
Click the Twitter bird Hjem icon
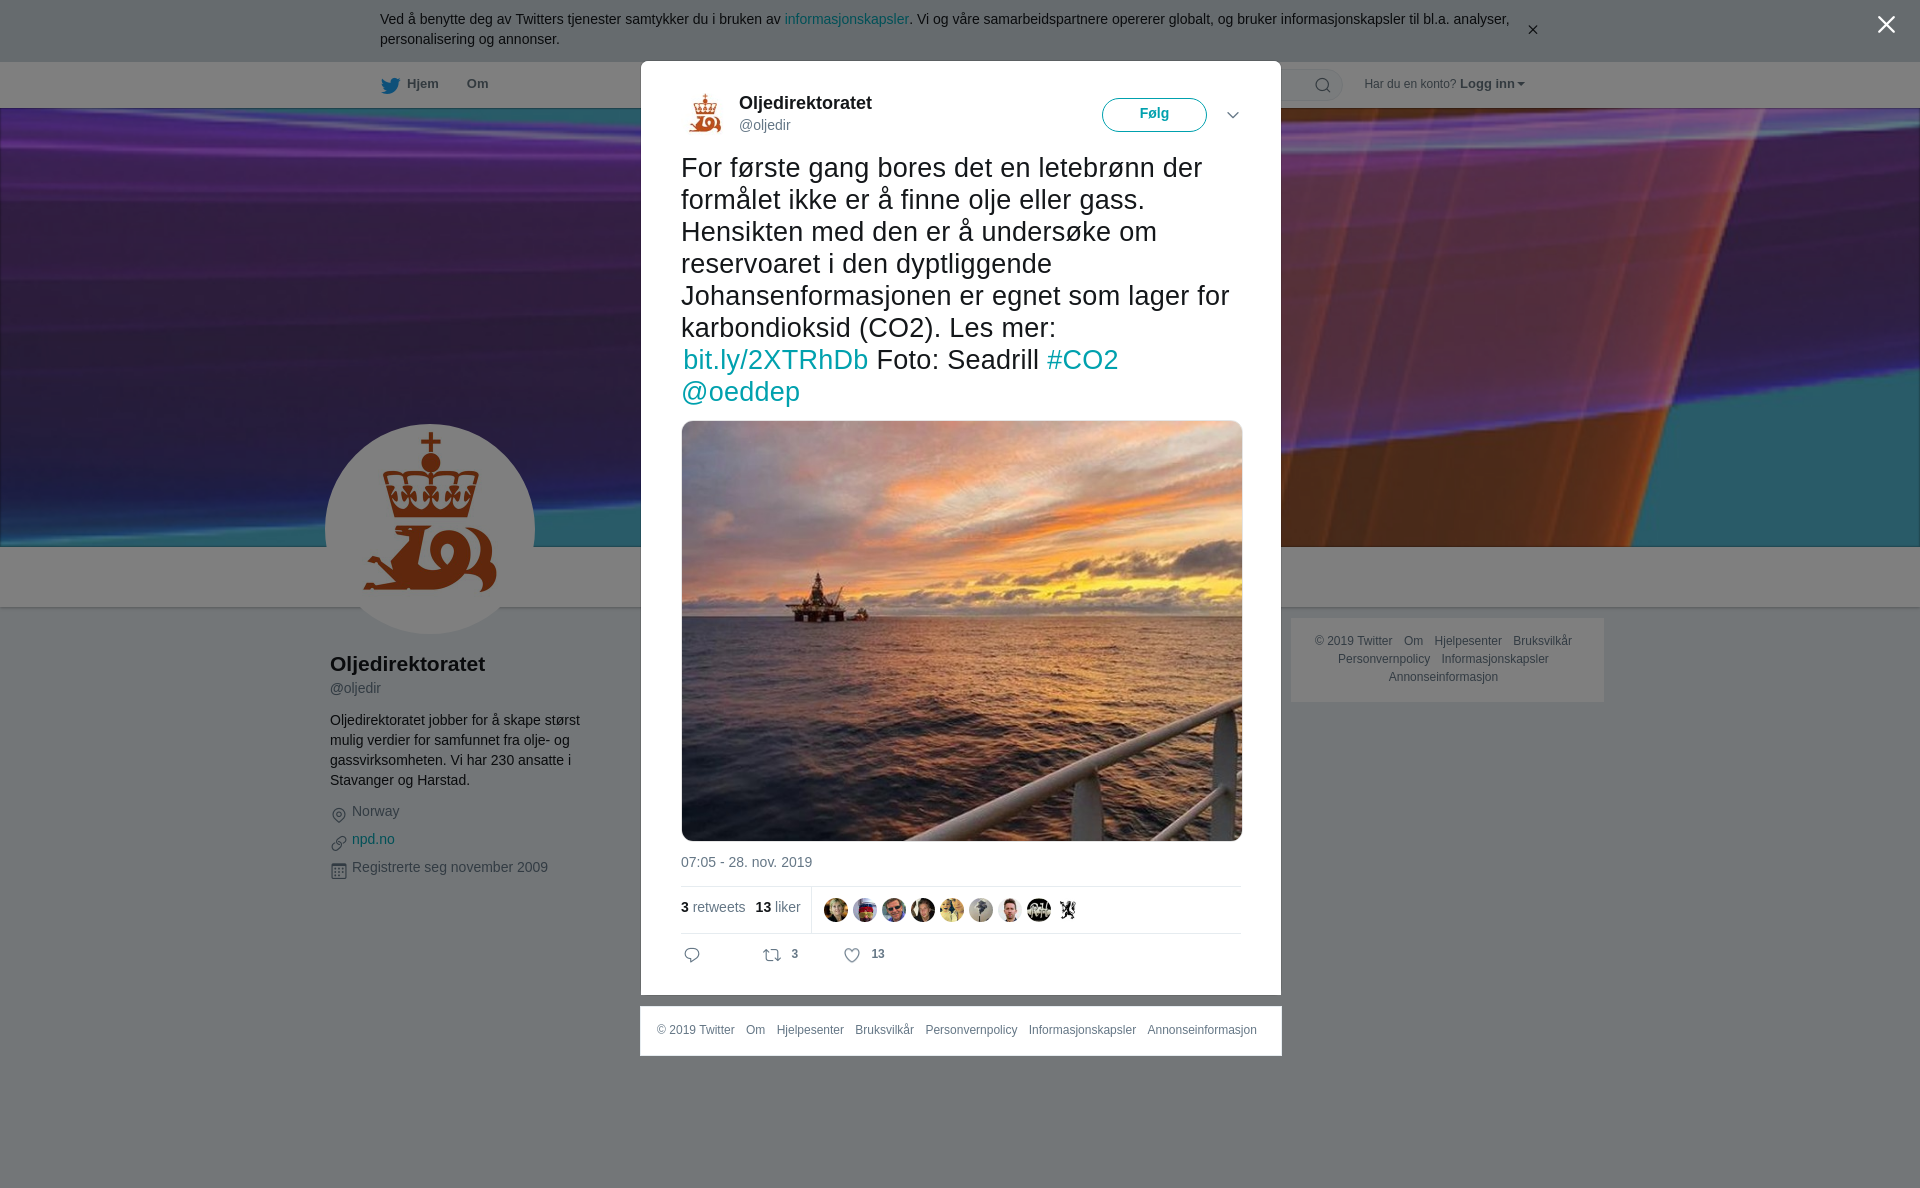point(390,85)
